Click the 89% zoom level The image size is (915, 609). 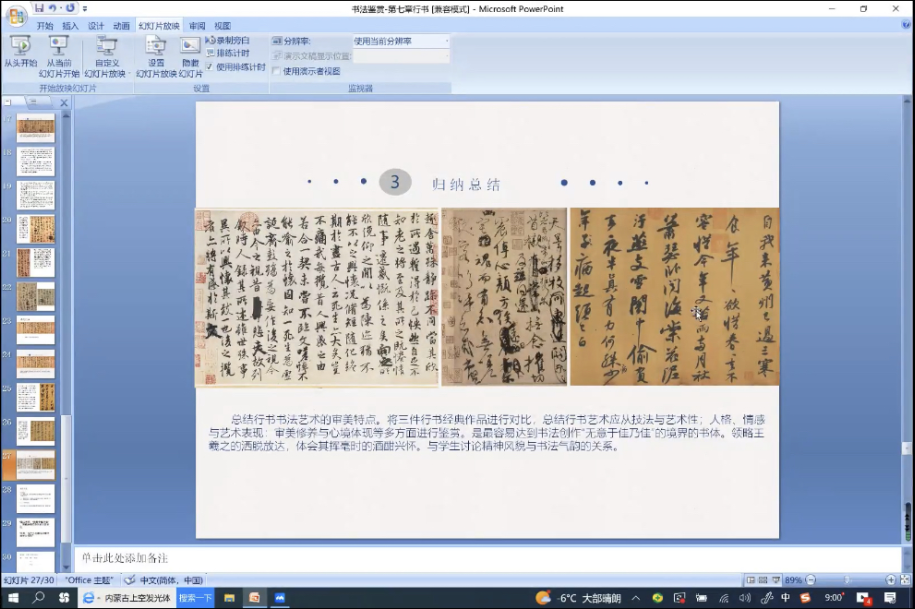click(793, 580)
